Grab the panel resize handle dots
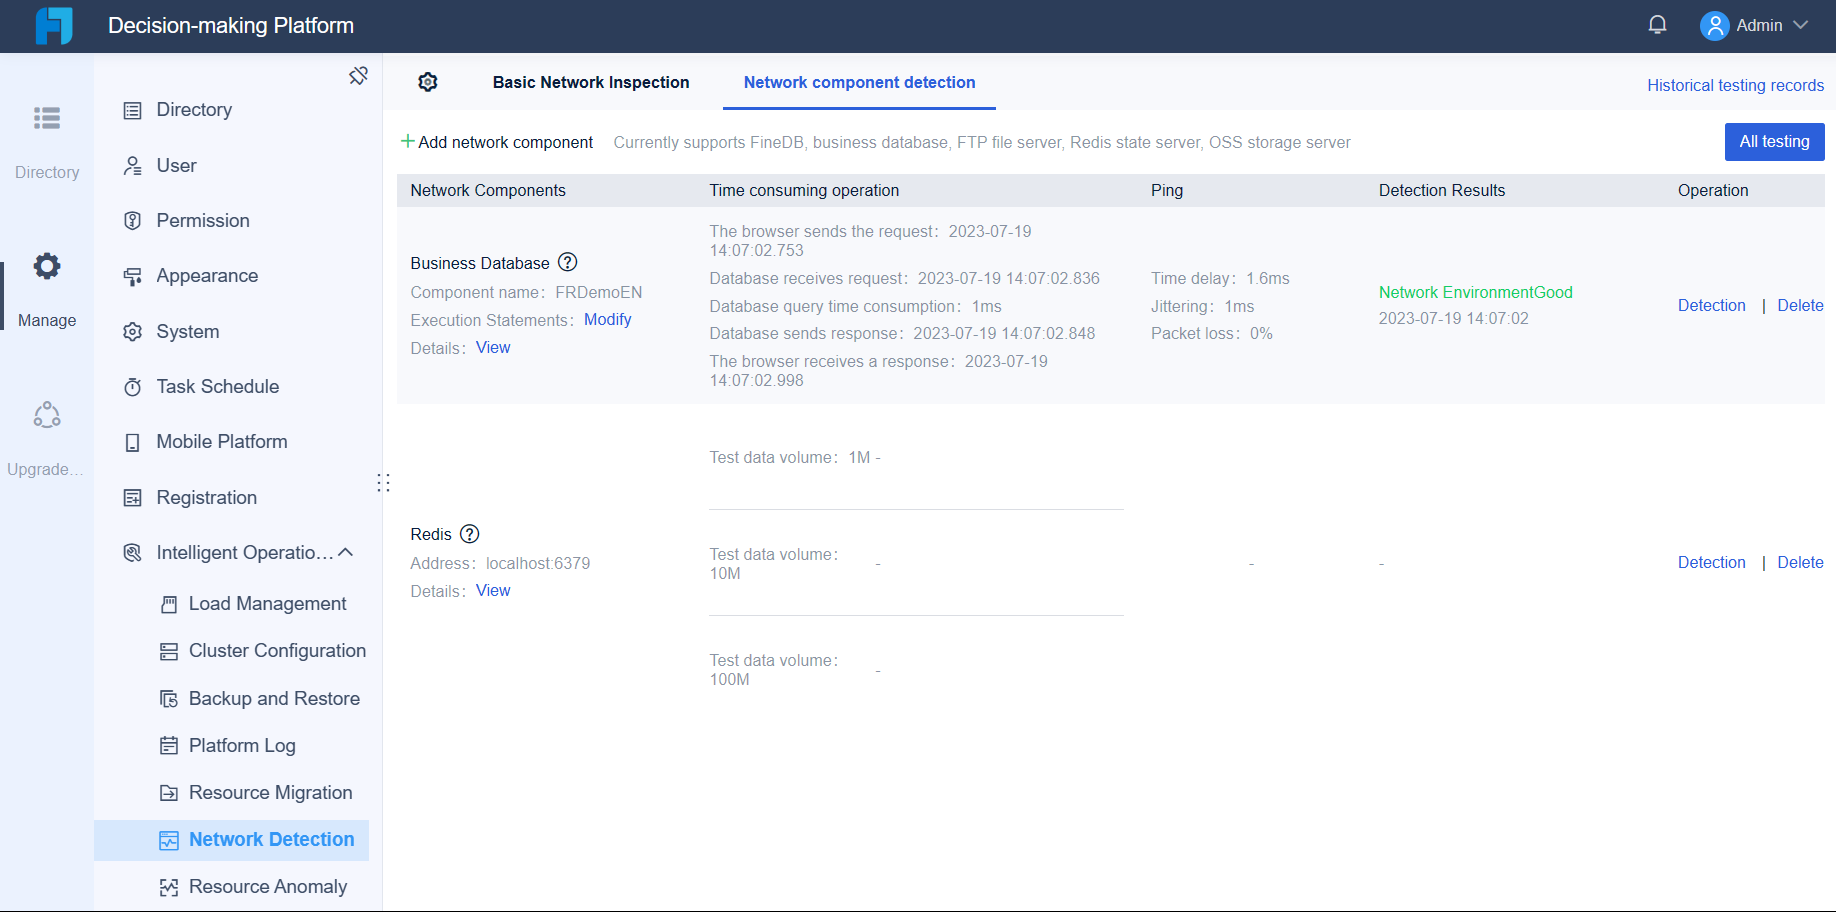Image resolution: width=1836 pixels, height=912 pixels. pos(383,482)
